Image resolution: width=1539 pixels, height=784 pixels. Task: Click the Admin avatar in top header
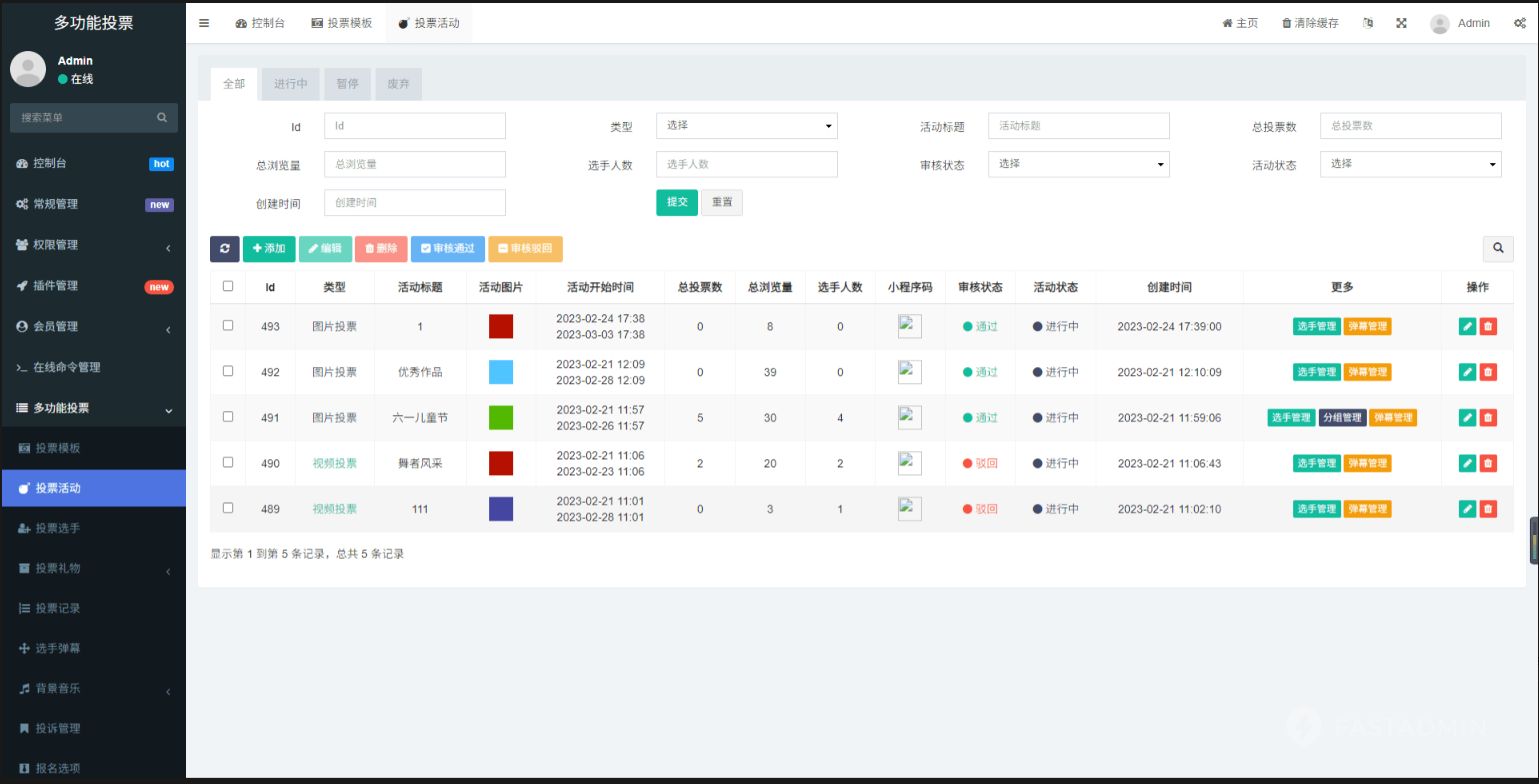pyautogui.click(x=1440, y=23)
